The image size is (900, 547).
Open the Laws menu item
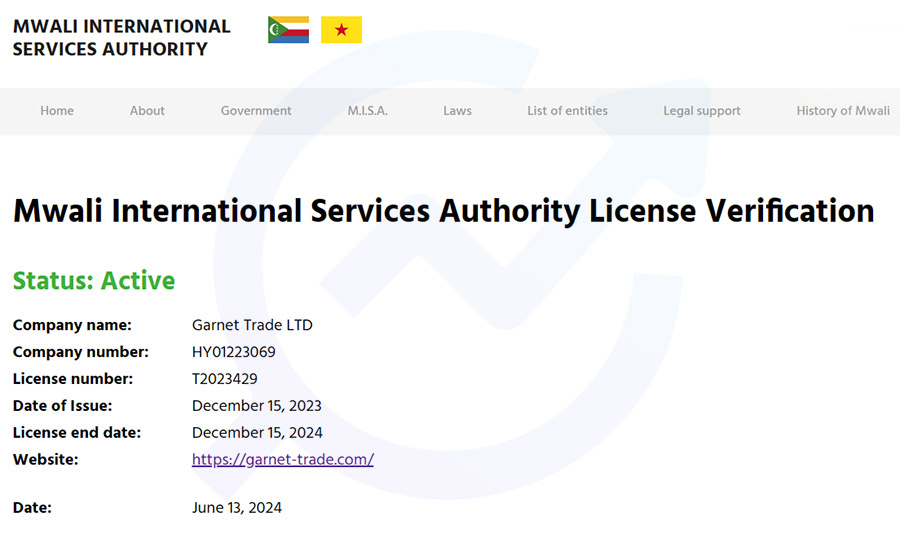click(457, 111)
